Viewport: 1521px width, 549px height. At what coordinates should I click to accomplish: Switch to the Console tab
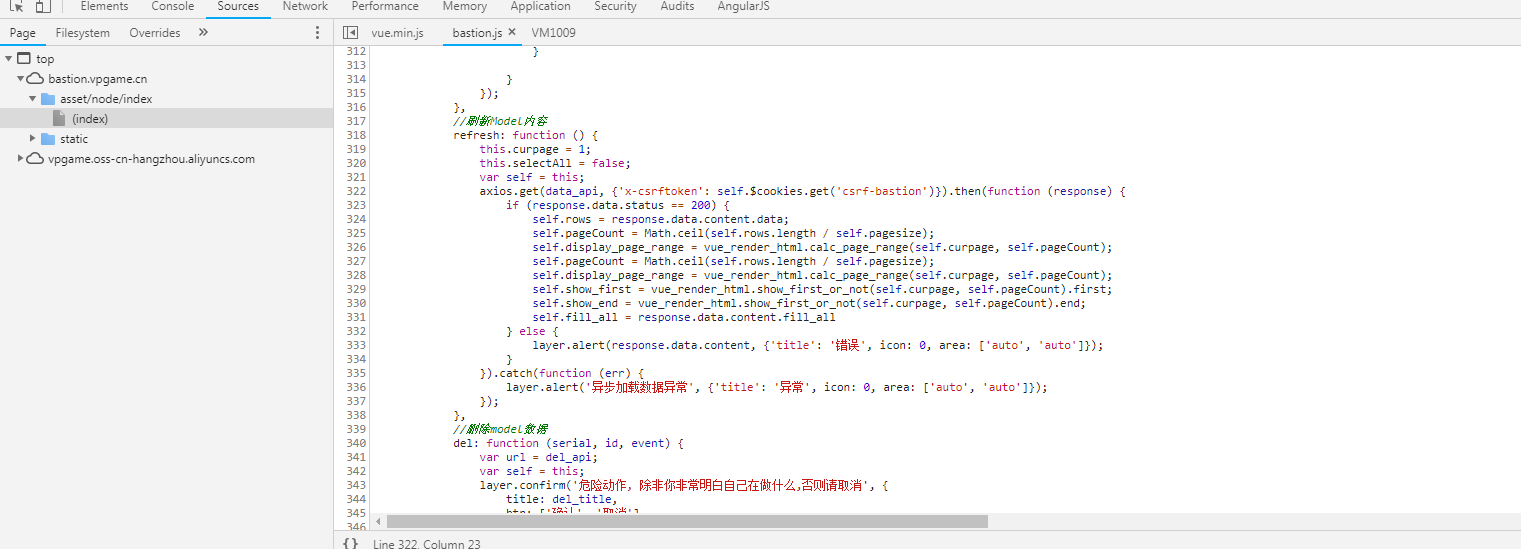pos(173,6)
